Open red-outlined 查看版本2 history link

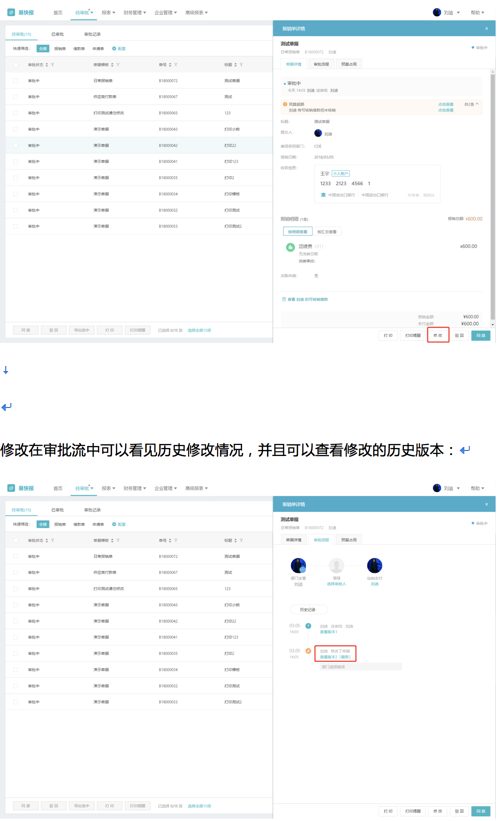(335, 657)
